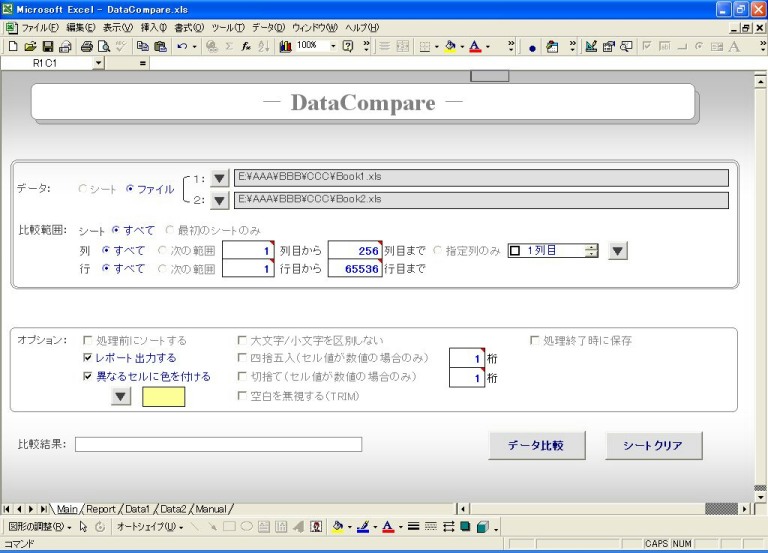The height and width of the screenshot is (553, 768).
Task: Open the オートシェイプ dropdown menu
Action: (150, 526)
